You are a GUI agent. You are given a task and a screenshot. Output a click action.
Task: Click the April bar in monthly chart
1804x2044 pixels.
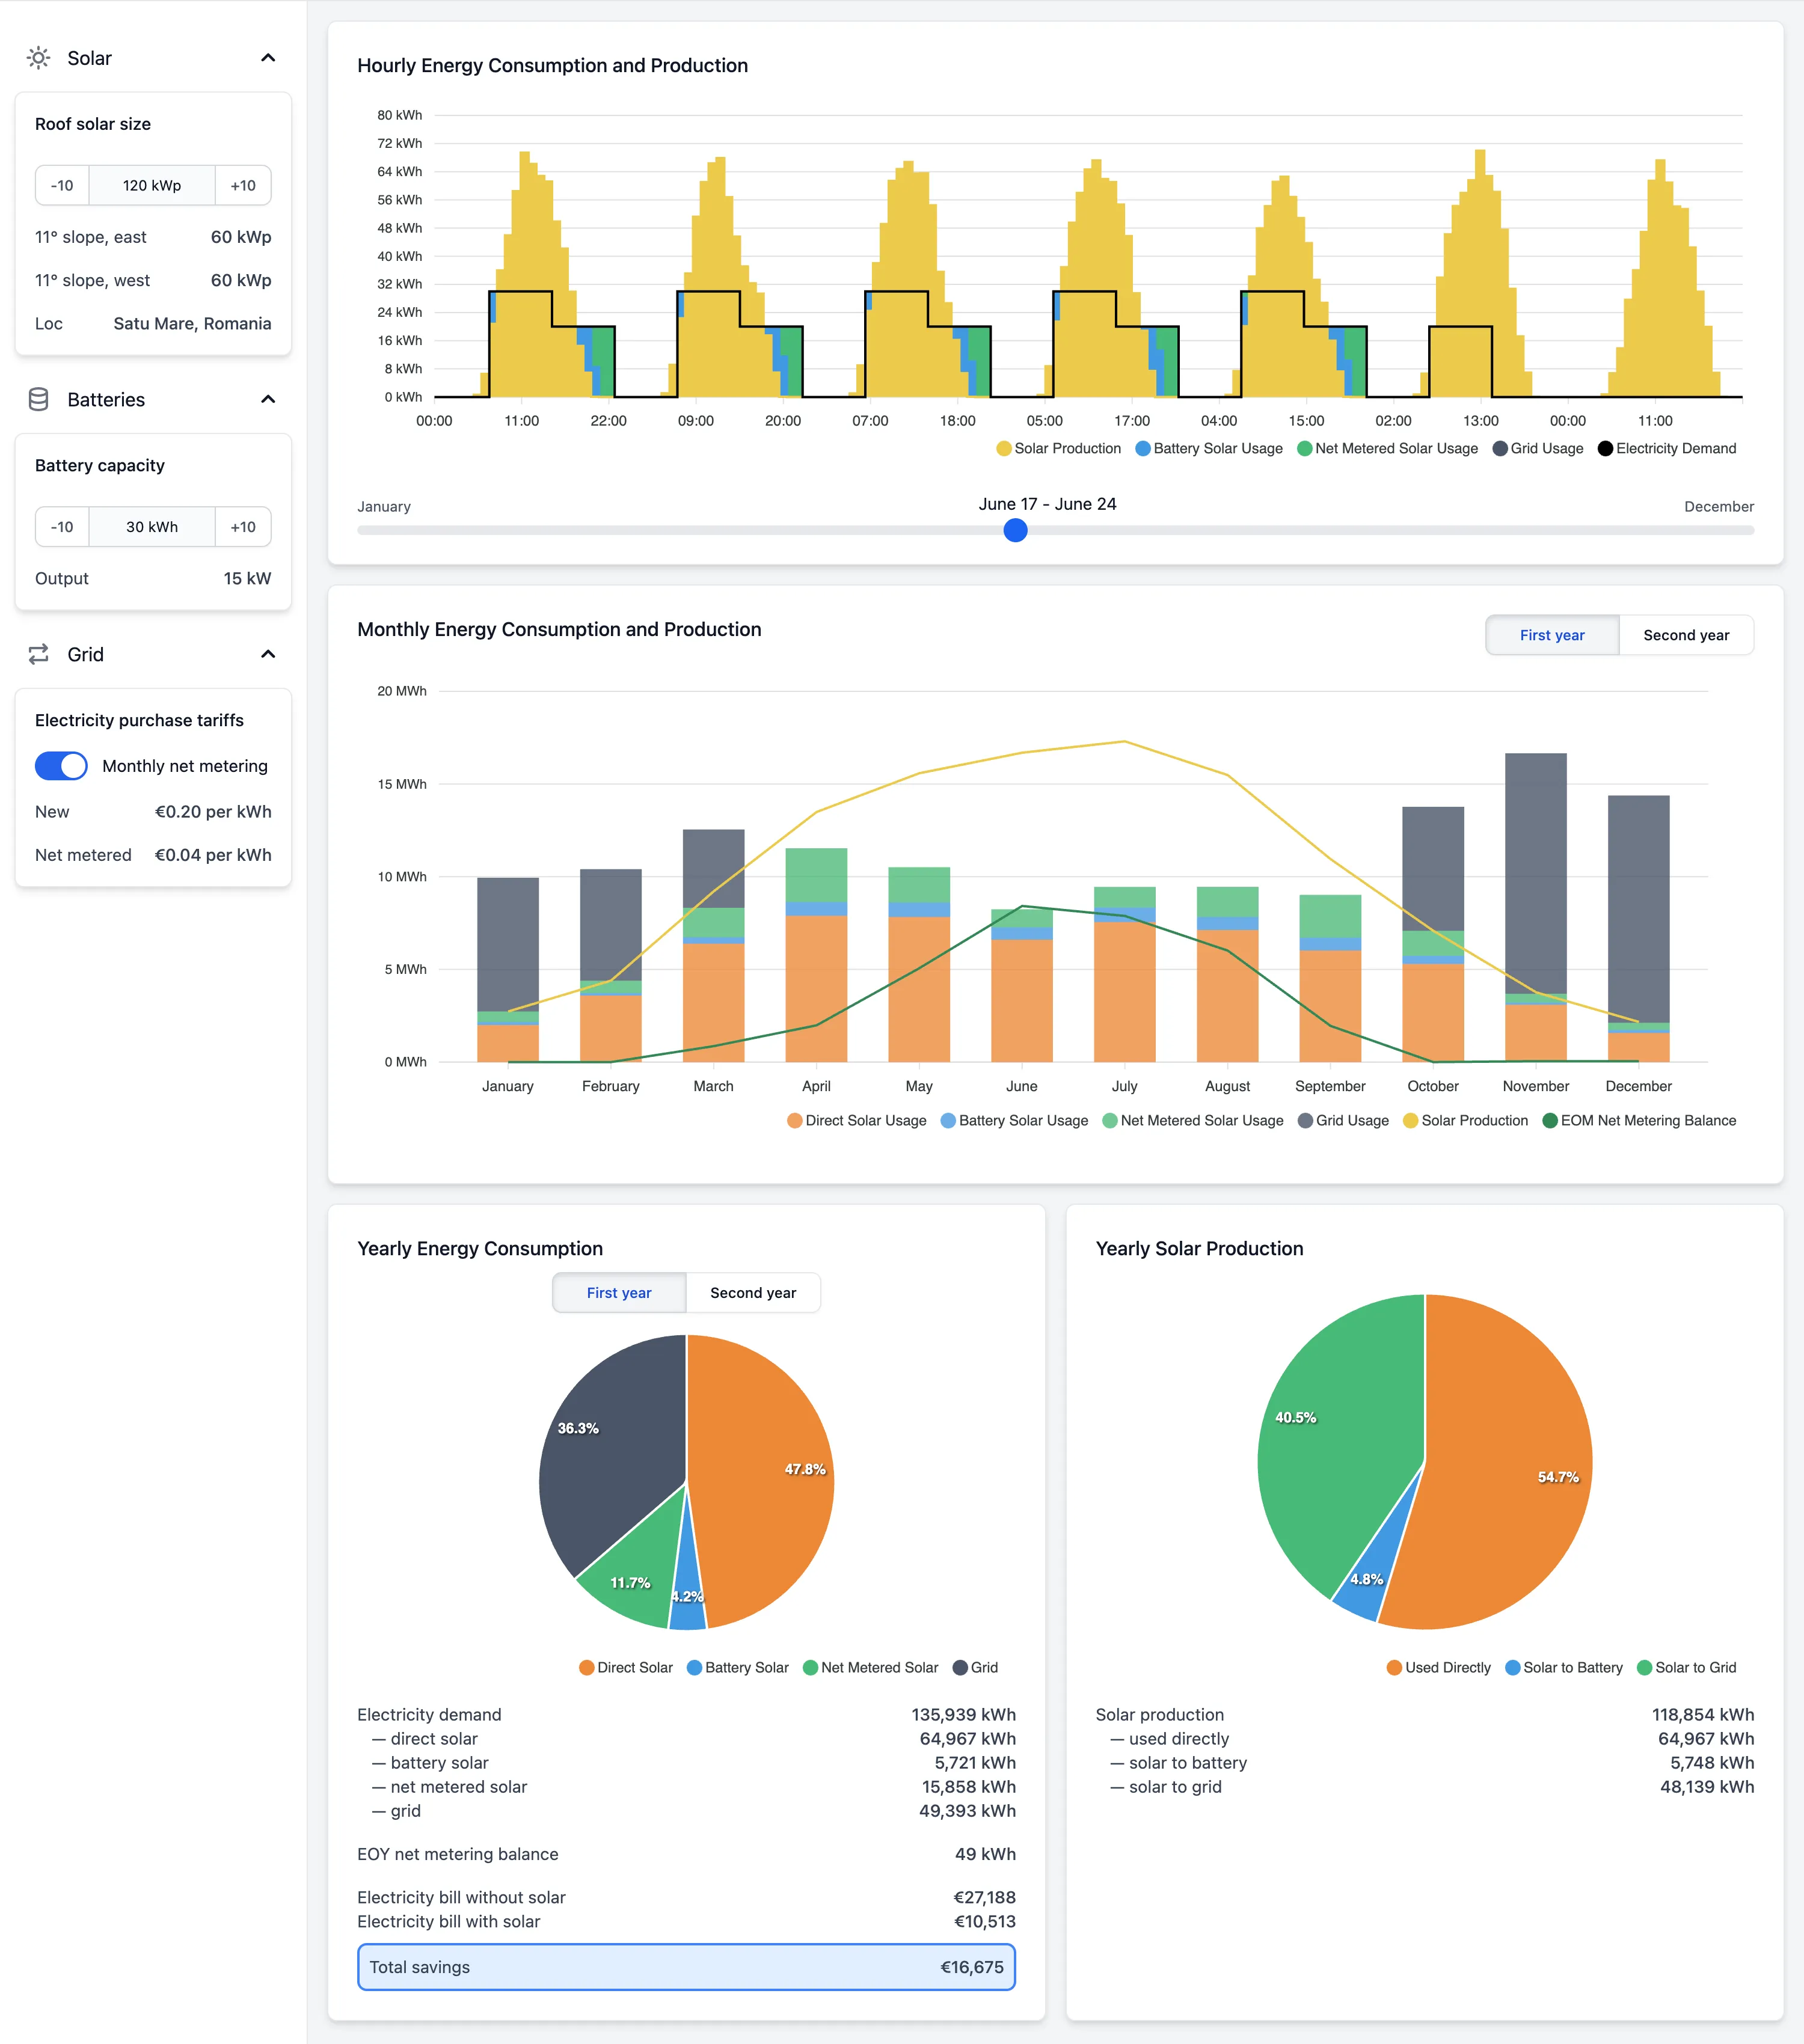(816, 955)
